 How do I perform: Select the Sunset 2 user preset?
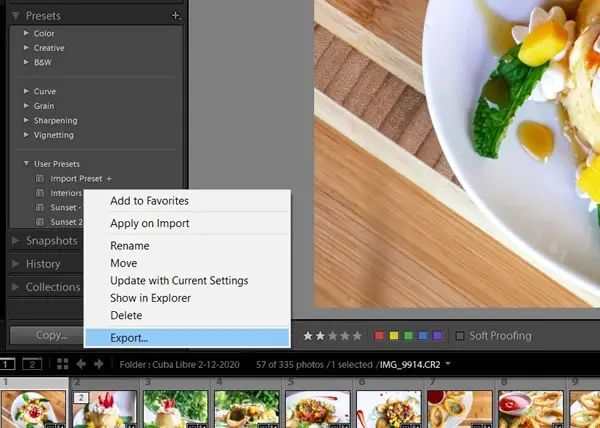click(x=67, y=222)
